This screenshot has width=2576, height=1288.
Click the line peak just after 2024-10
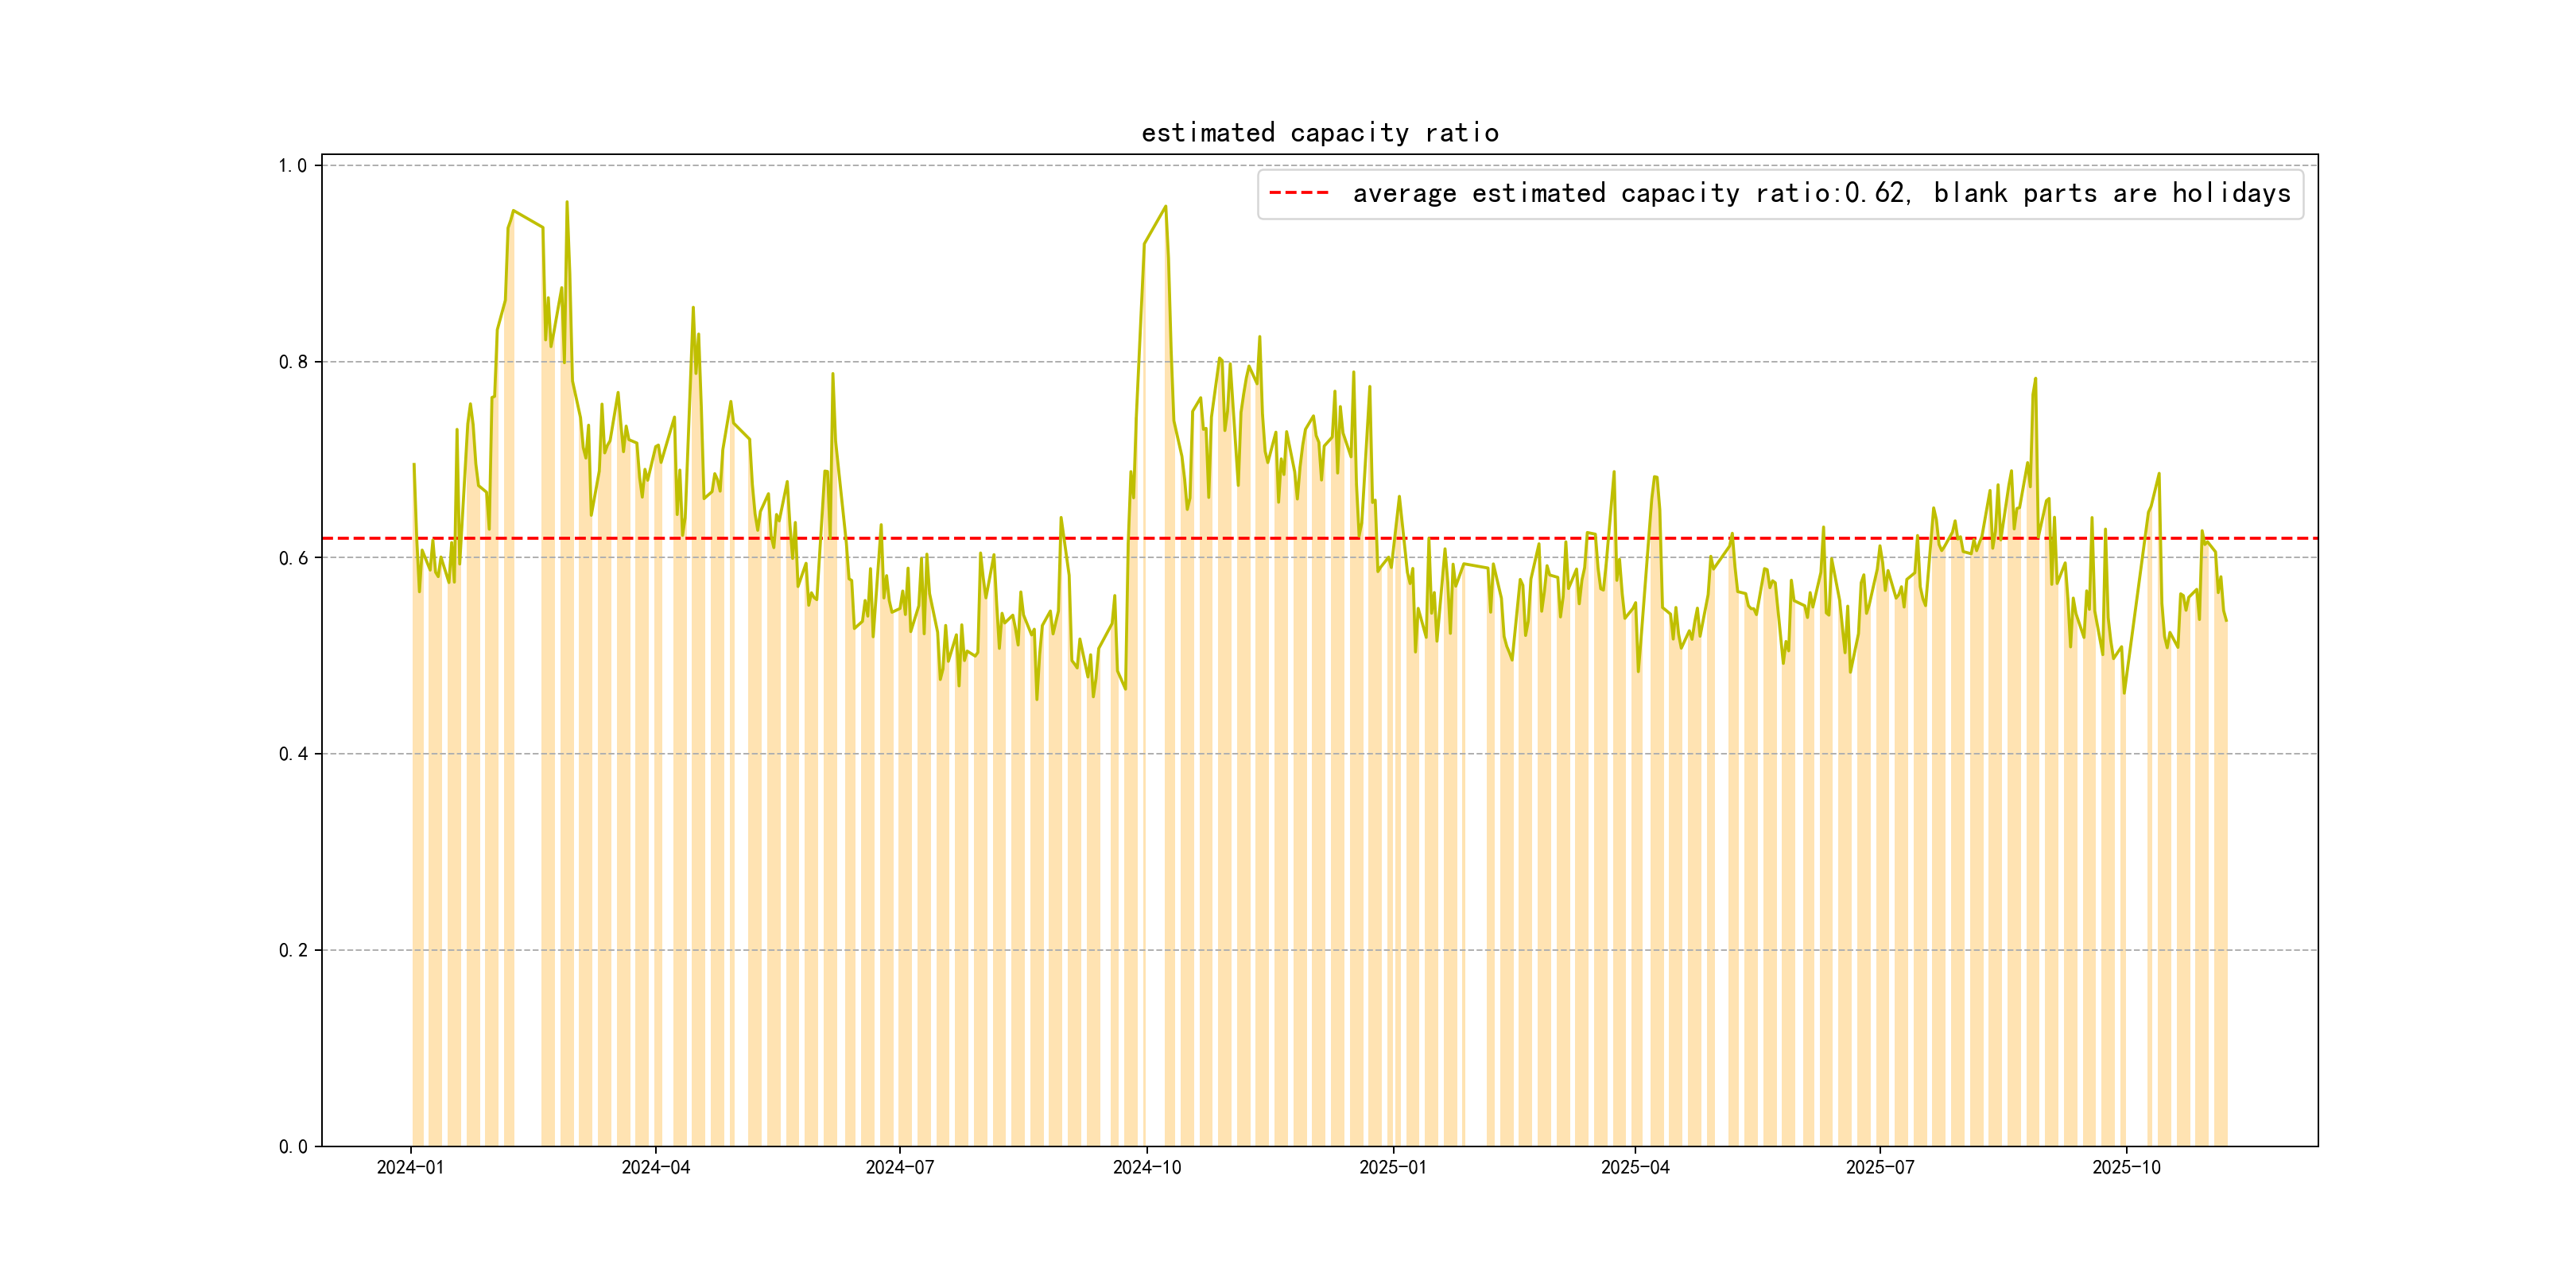coord(1165,207)
